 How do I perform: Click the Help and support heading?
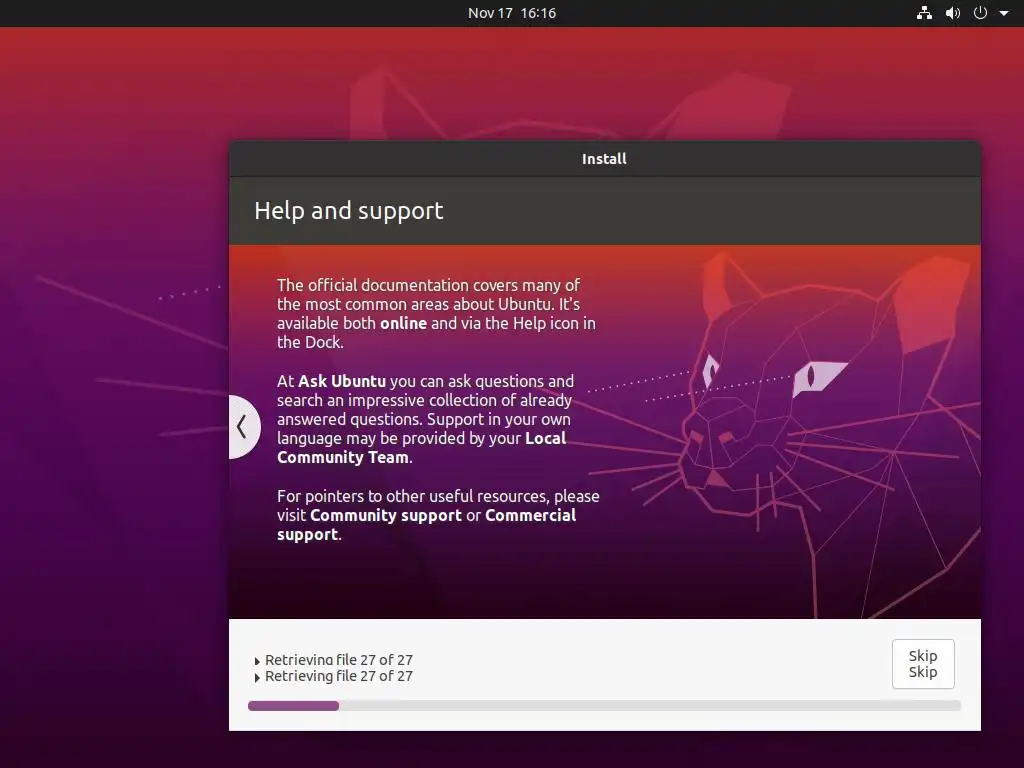pyautogui.click(x=348, y=211)
